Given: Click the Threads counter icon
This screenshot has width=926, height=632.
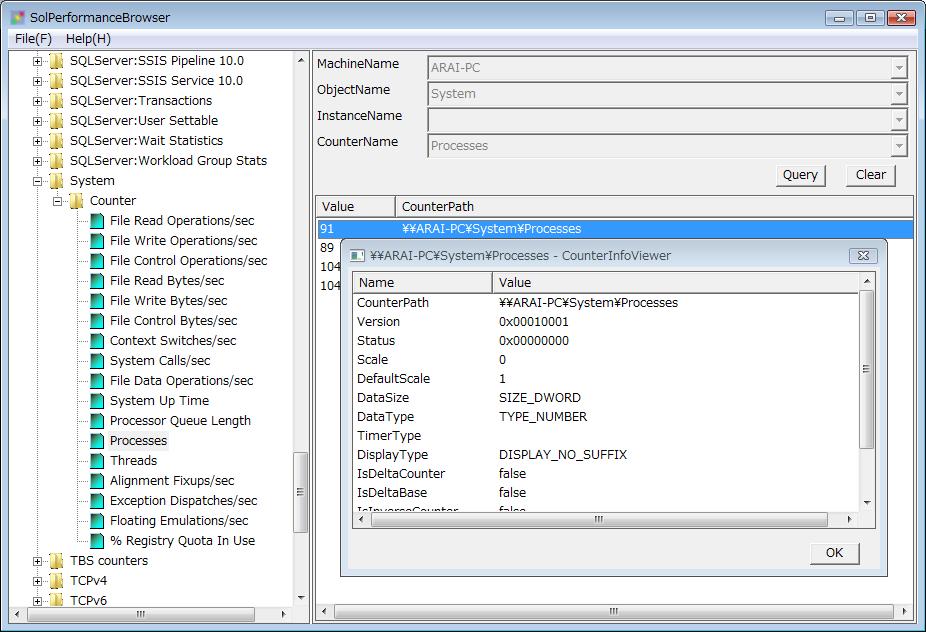Looking at the screenshot, I should click(97, 461).
